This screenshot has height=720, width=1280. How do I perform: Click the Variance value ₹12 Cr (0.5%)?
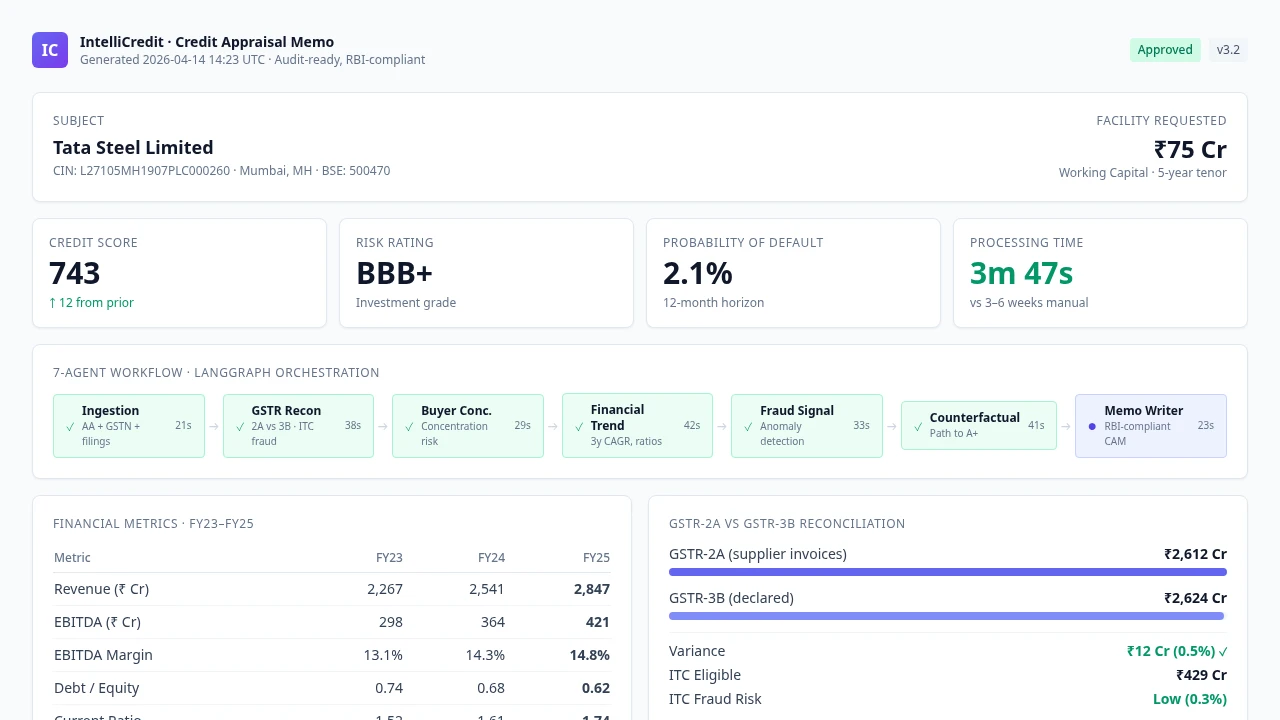click(1171, 651)
